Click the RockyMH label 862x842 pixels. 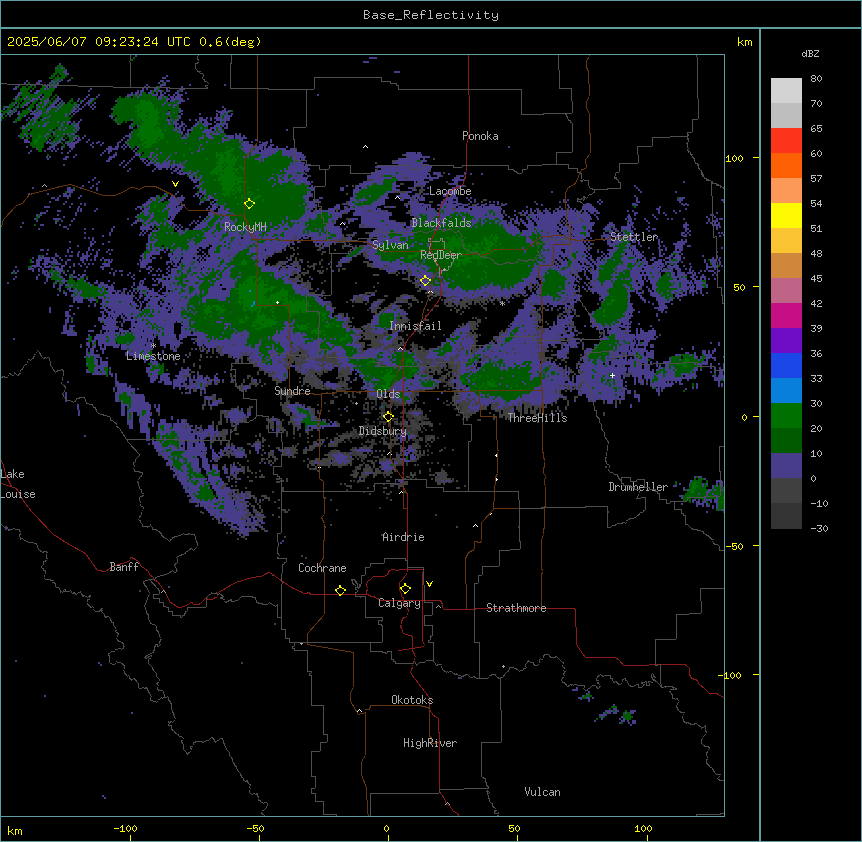[x=245, y=227]
